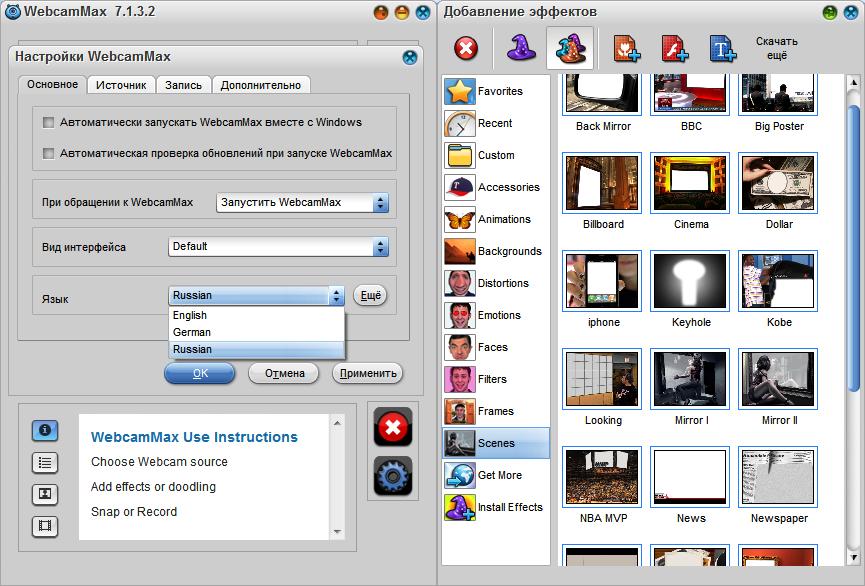Click the add text effect icon
The image size is (865, 586).
pos(722,49)
